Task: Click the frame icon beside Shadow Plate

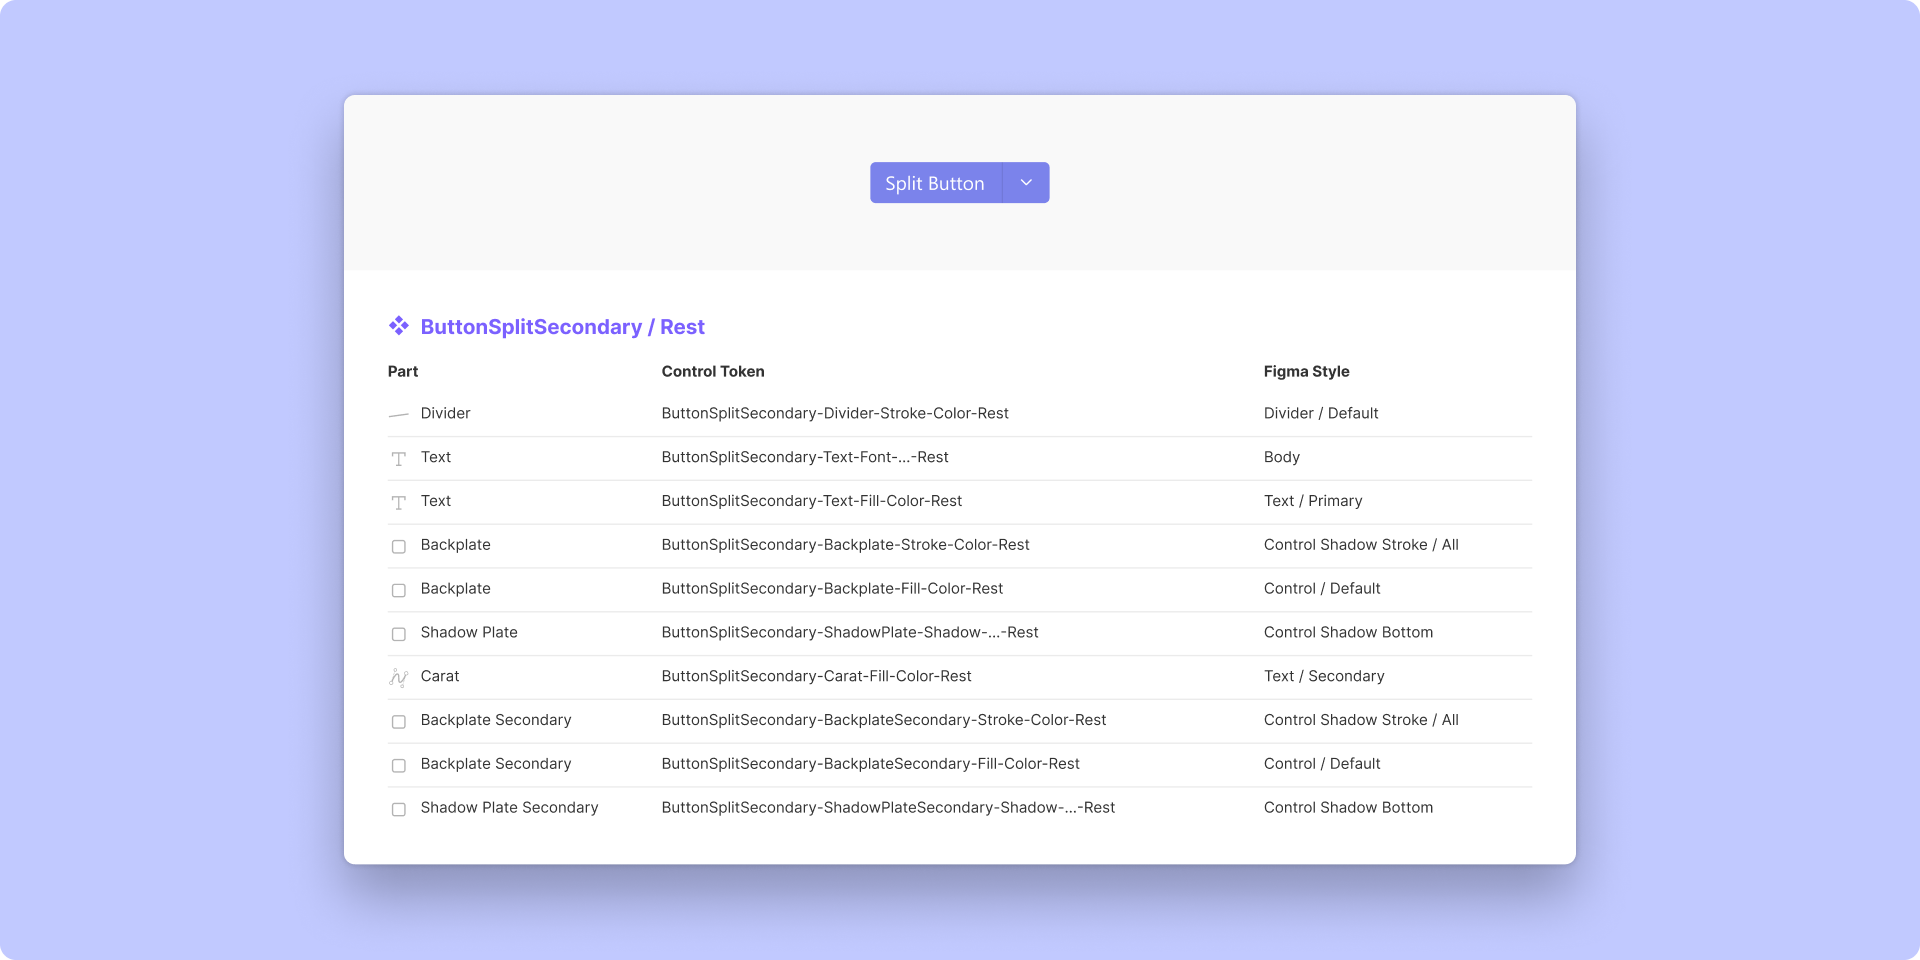Action: (x=399, y=634)
